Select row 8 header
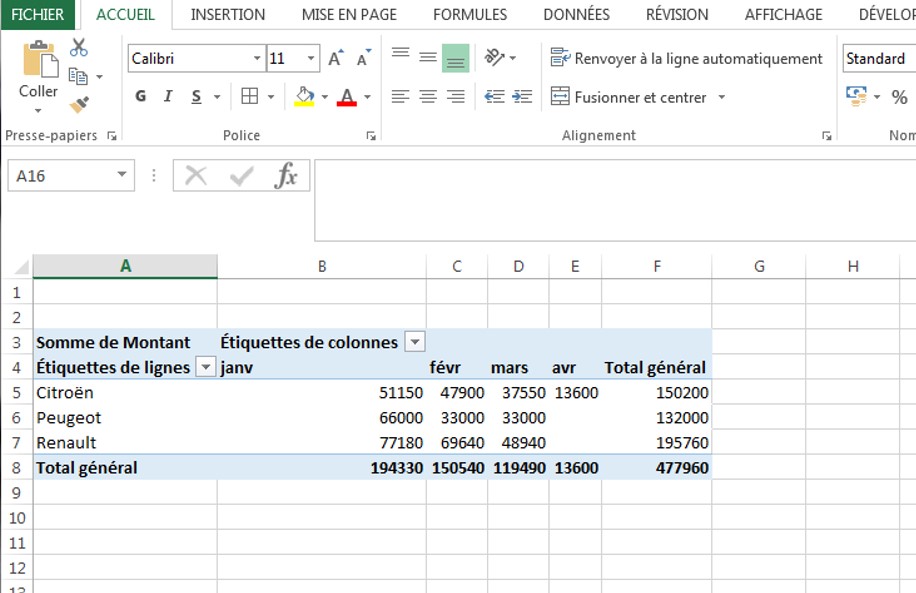The width and height of the screenshot is (916, 593). pos(16,467)
